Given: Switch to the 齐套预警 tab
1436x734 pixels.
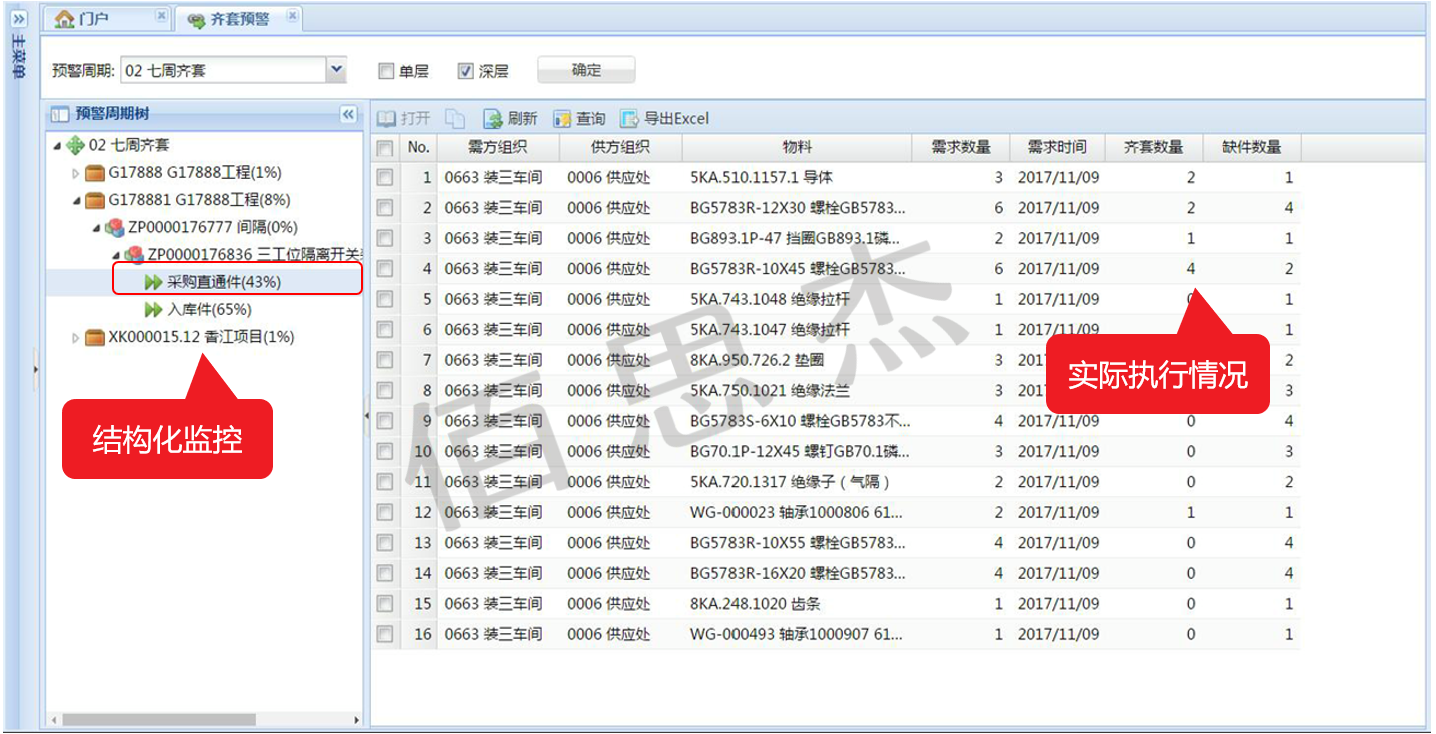Looking at the screenshot, I should pyautogui.click(x=240, y=18).
